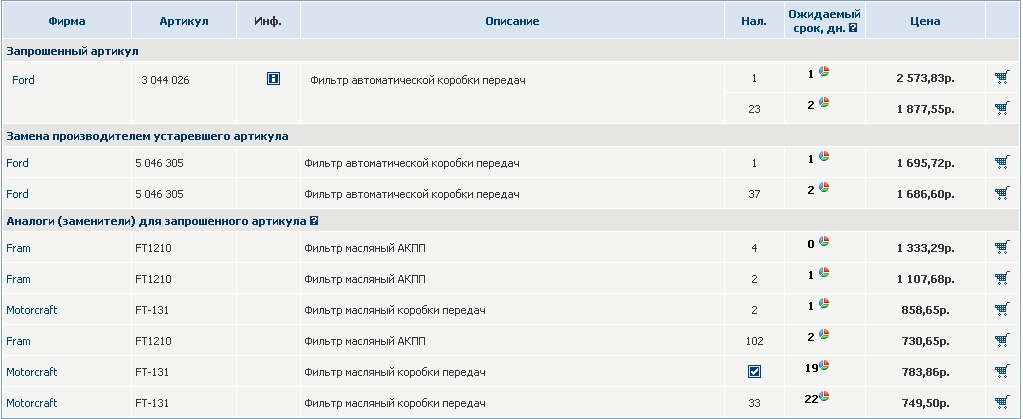The width and height of the screenshot is (1023, 419).
Task: Add the 1 877,55р. offer to cart
Action: [1002, 108]
